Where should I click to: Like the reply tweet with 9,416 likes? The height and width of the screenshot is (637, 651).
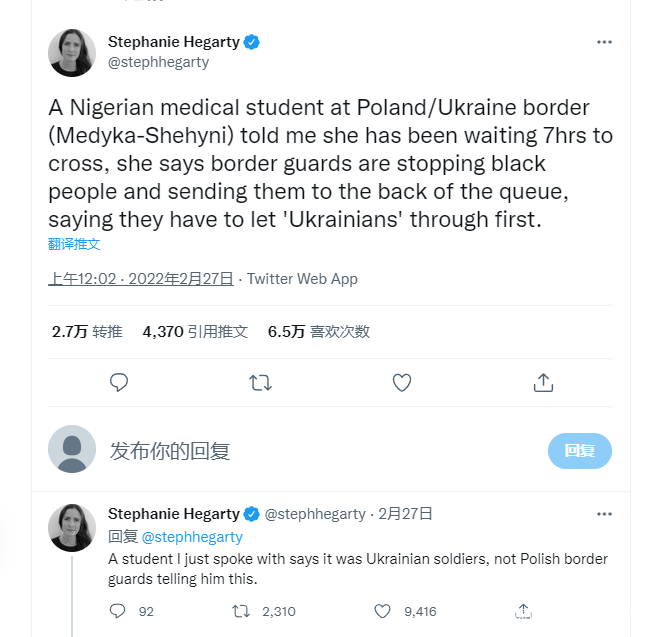point(382,610)
